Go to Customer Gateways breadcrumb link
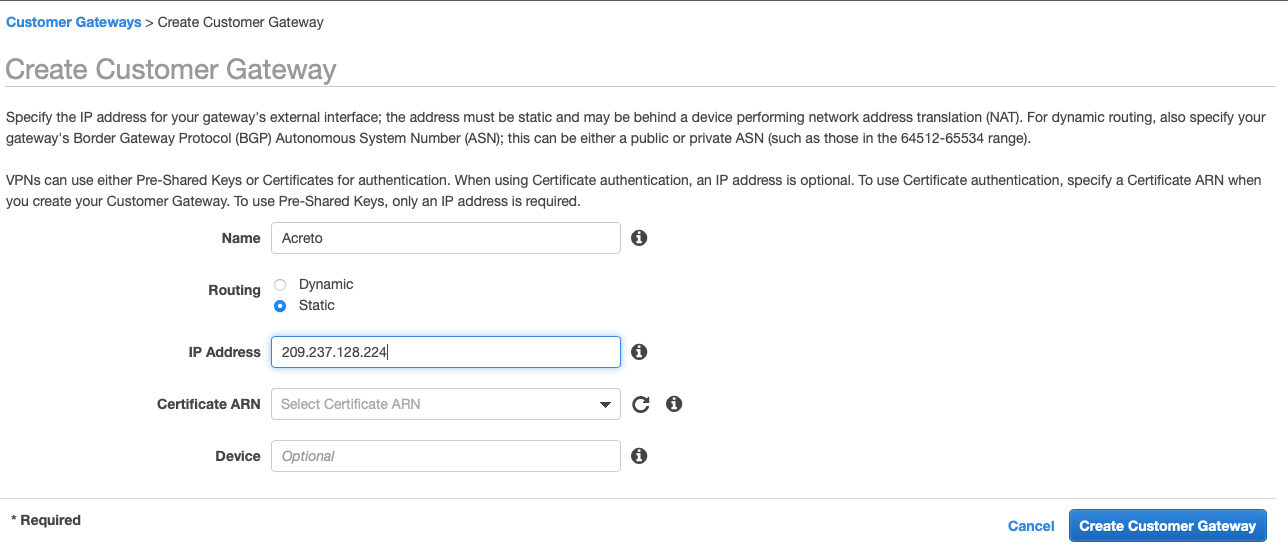 coord(74,22)
